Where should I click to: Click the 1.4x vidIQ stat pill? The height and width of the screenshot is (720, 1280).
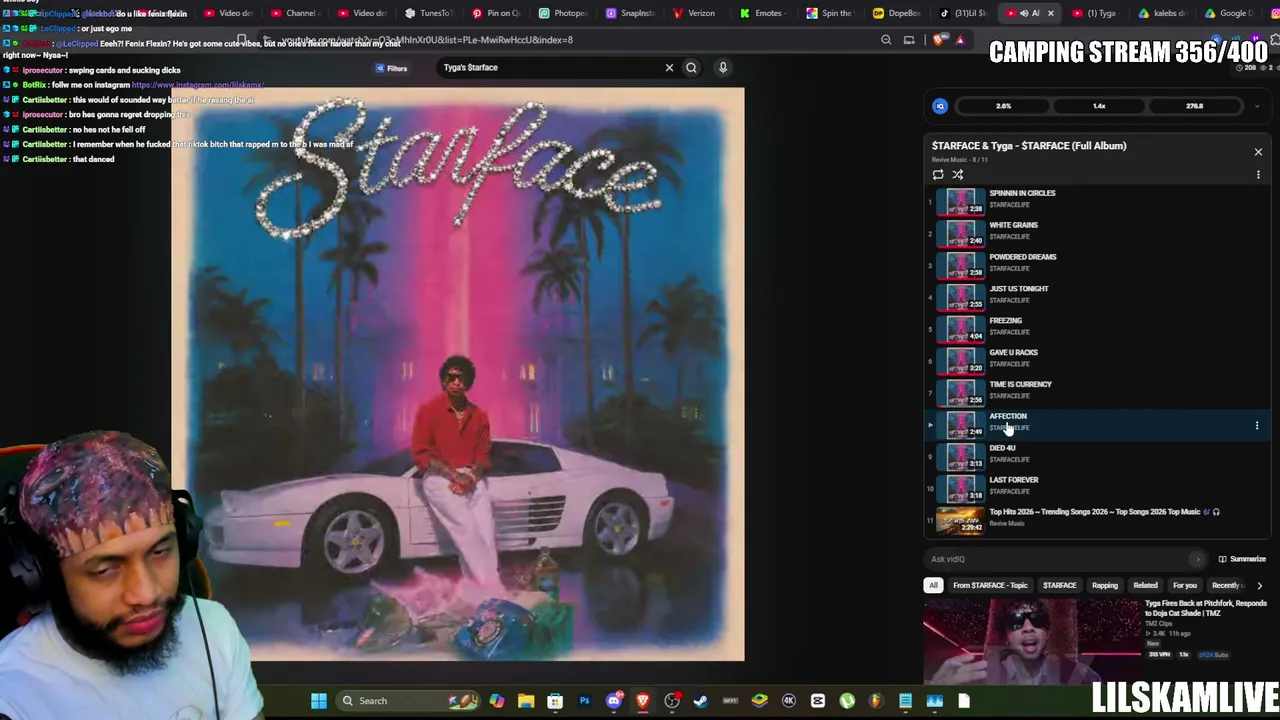point(1099,106)
